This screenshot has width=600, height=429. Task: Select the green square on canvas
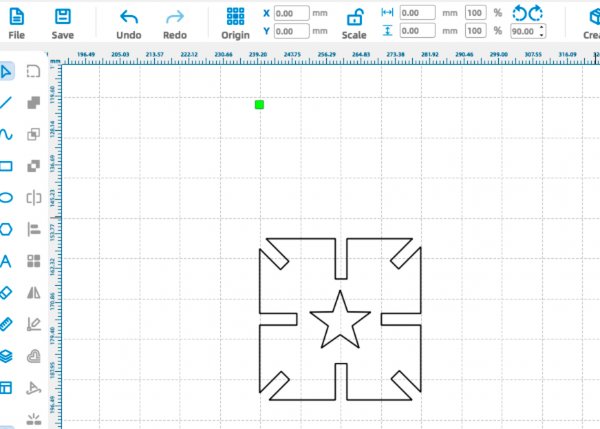tap(259, 104)
